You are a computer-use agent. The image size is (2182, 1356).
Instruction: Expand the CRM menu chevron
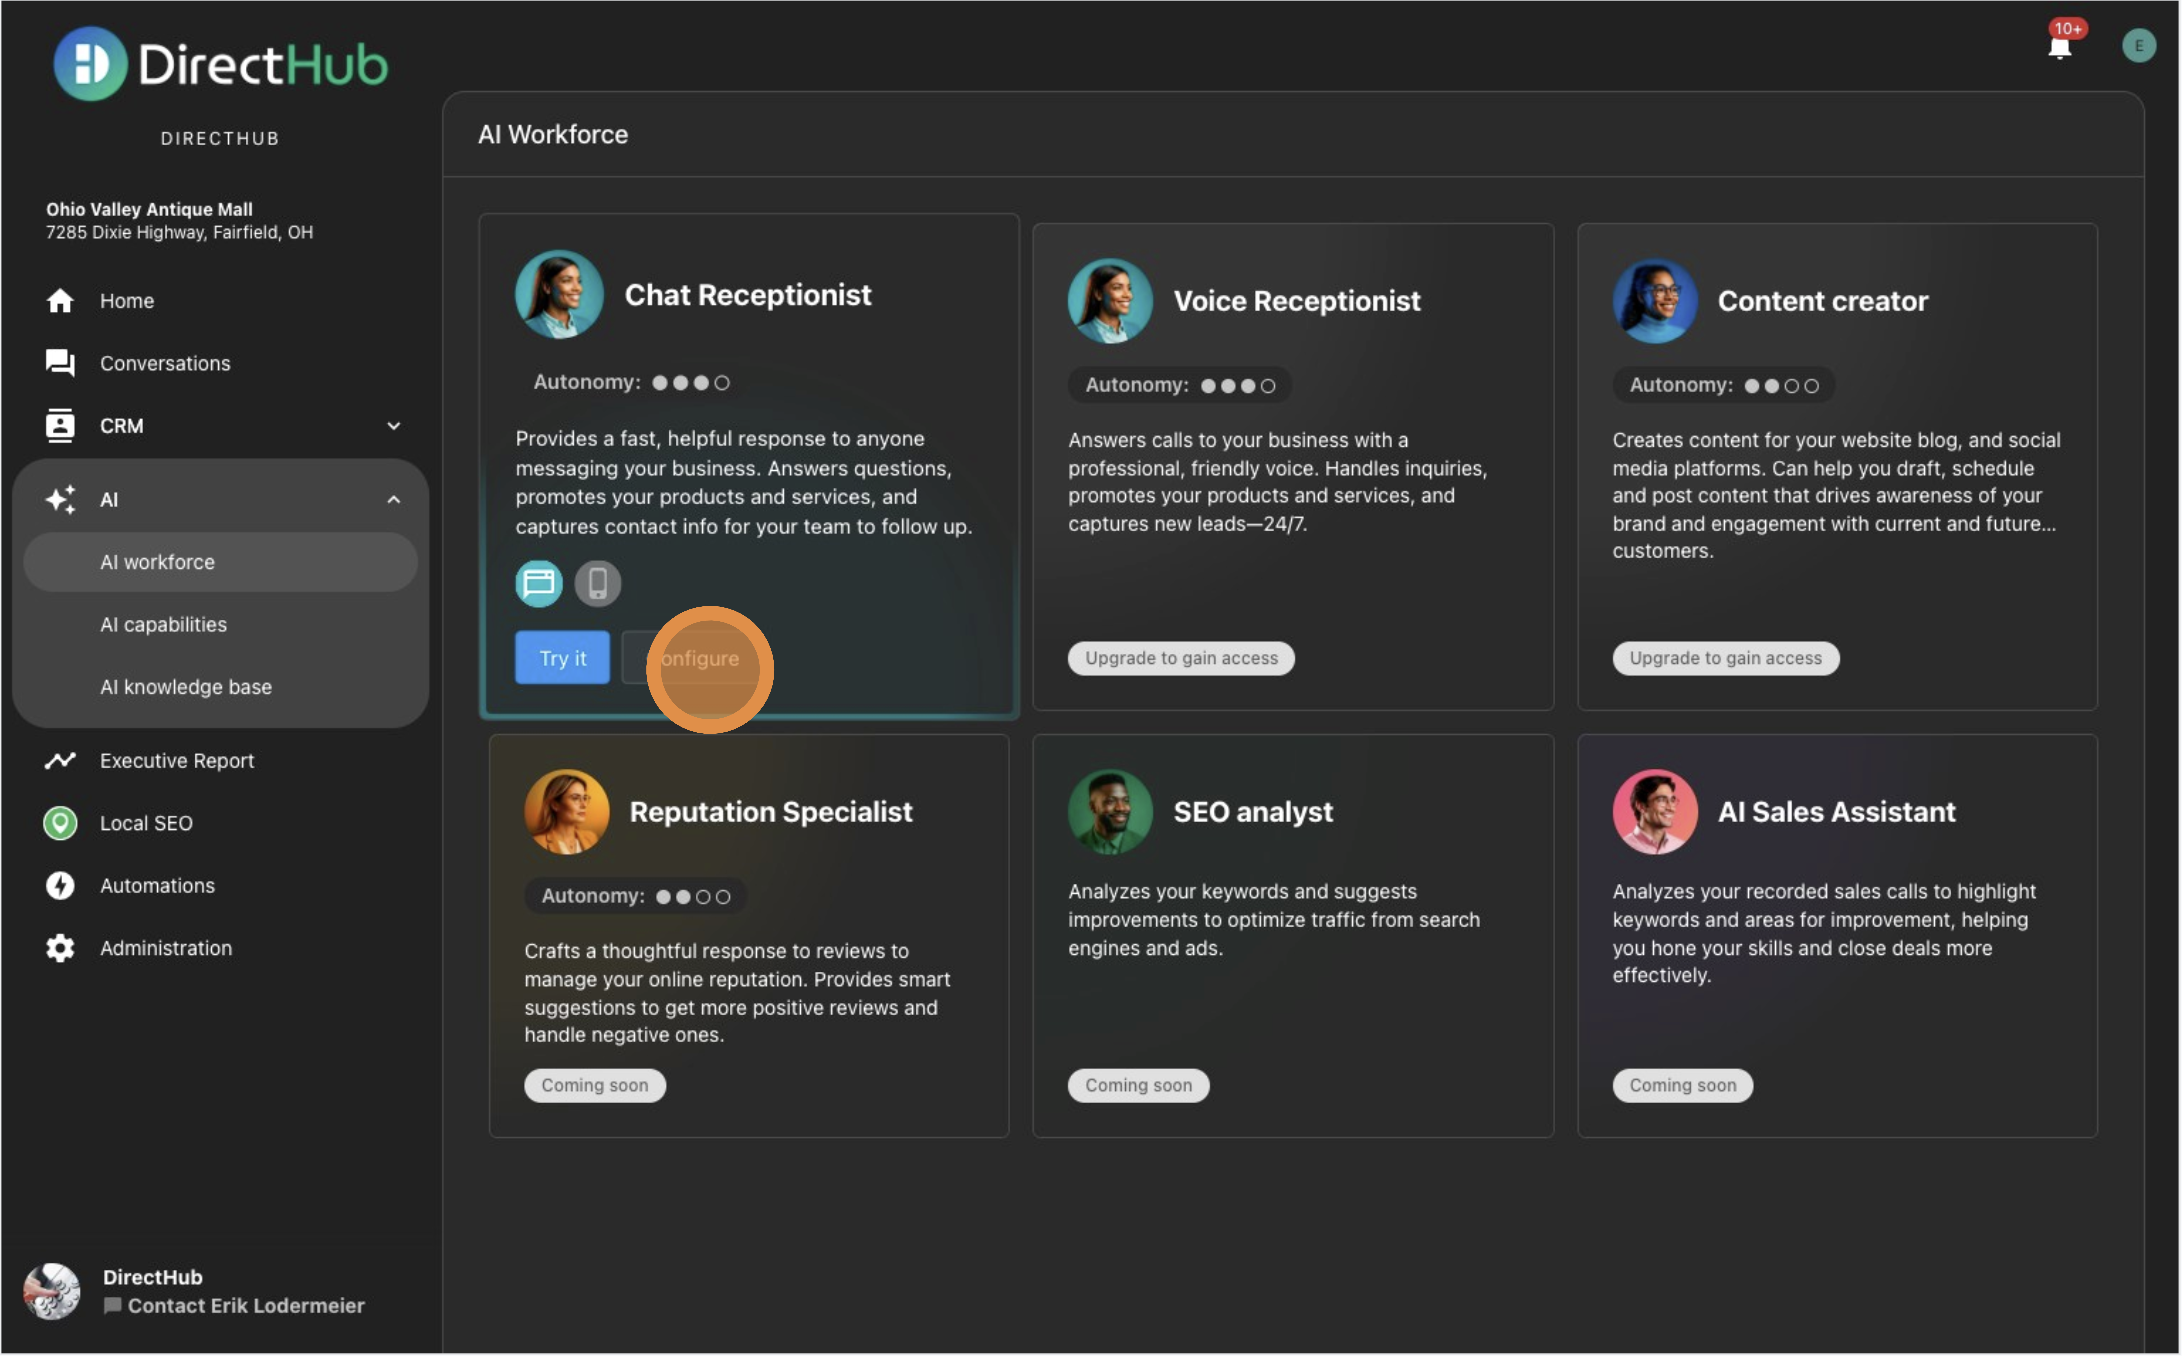click(394, 426)
